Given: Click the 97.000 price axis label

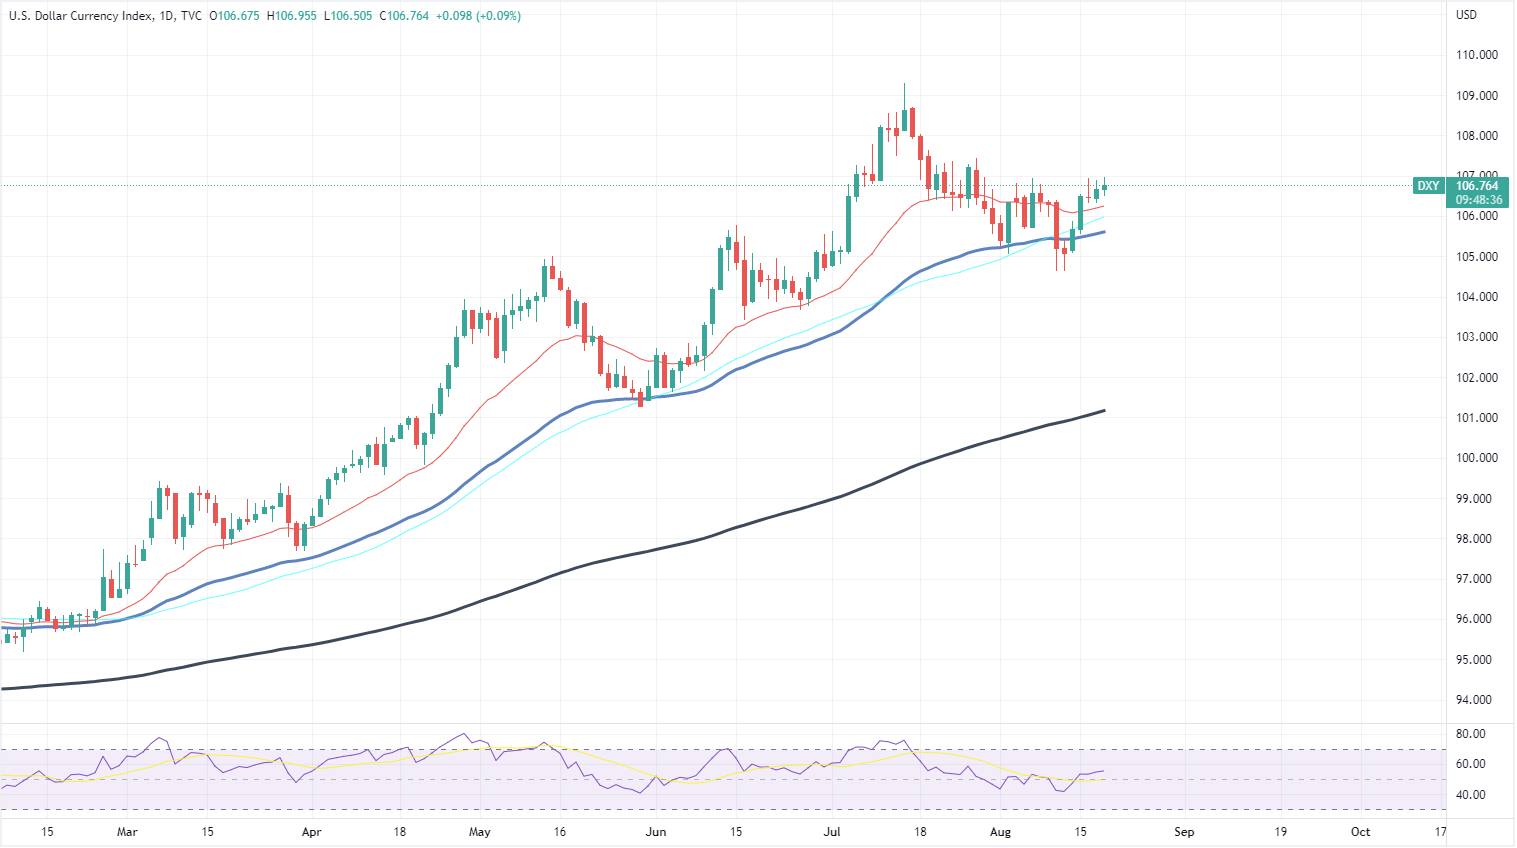Looking at the screenshot, I should (1476, 579).
